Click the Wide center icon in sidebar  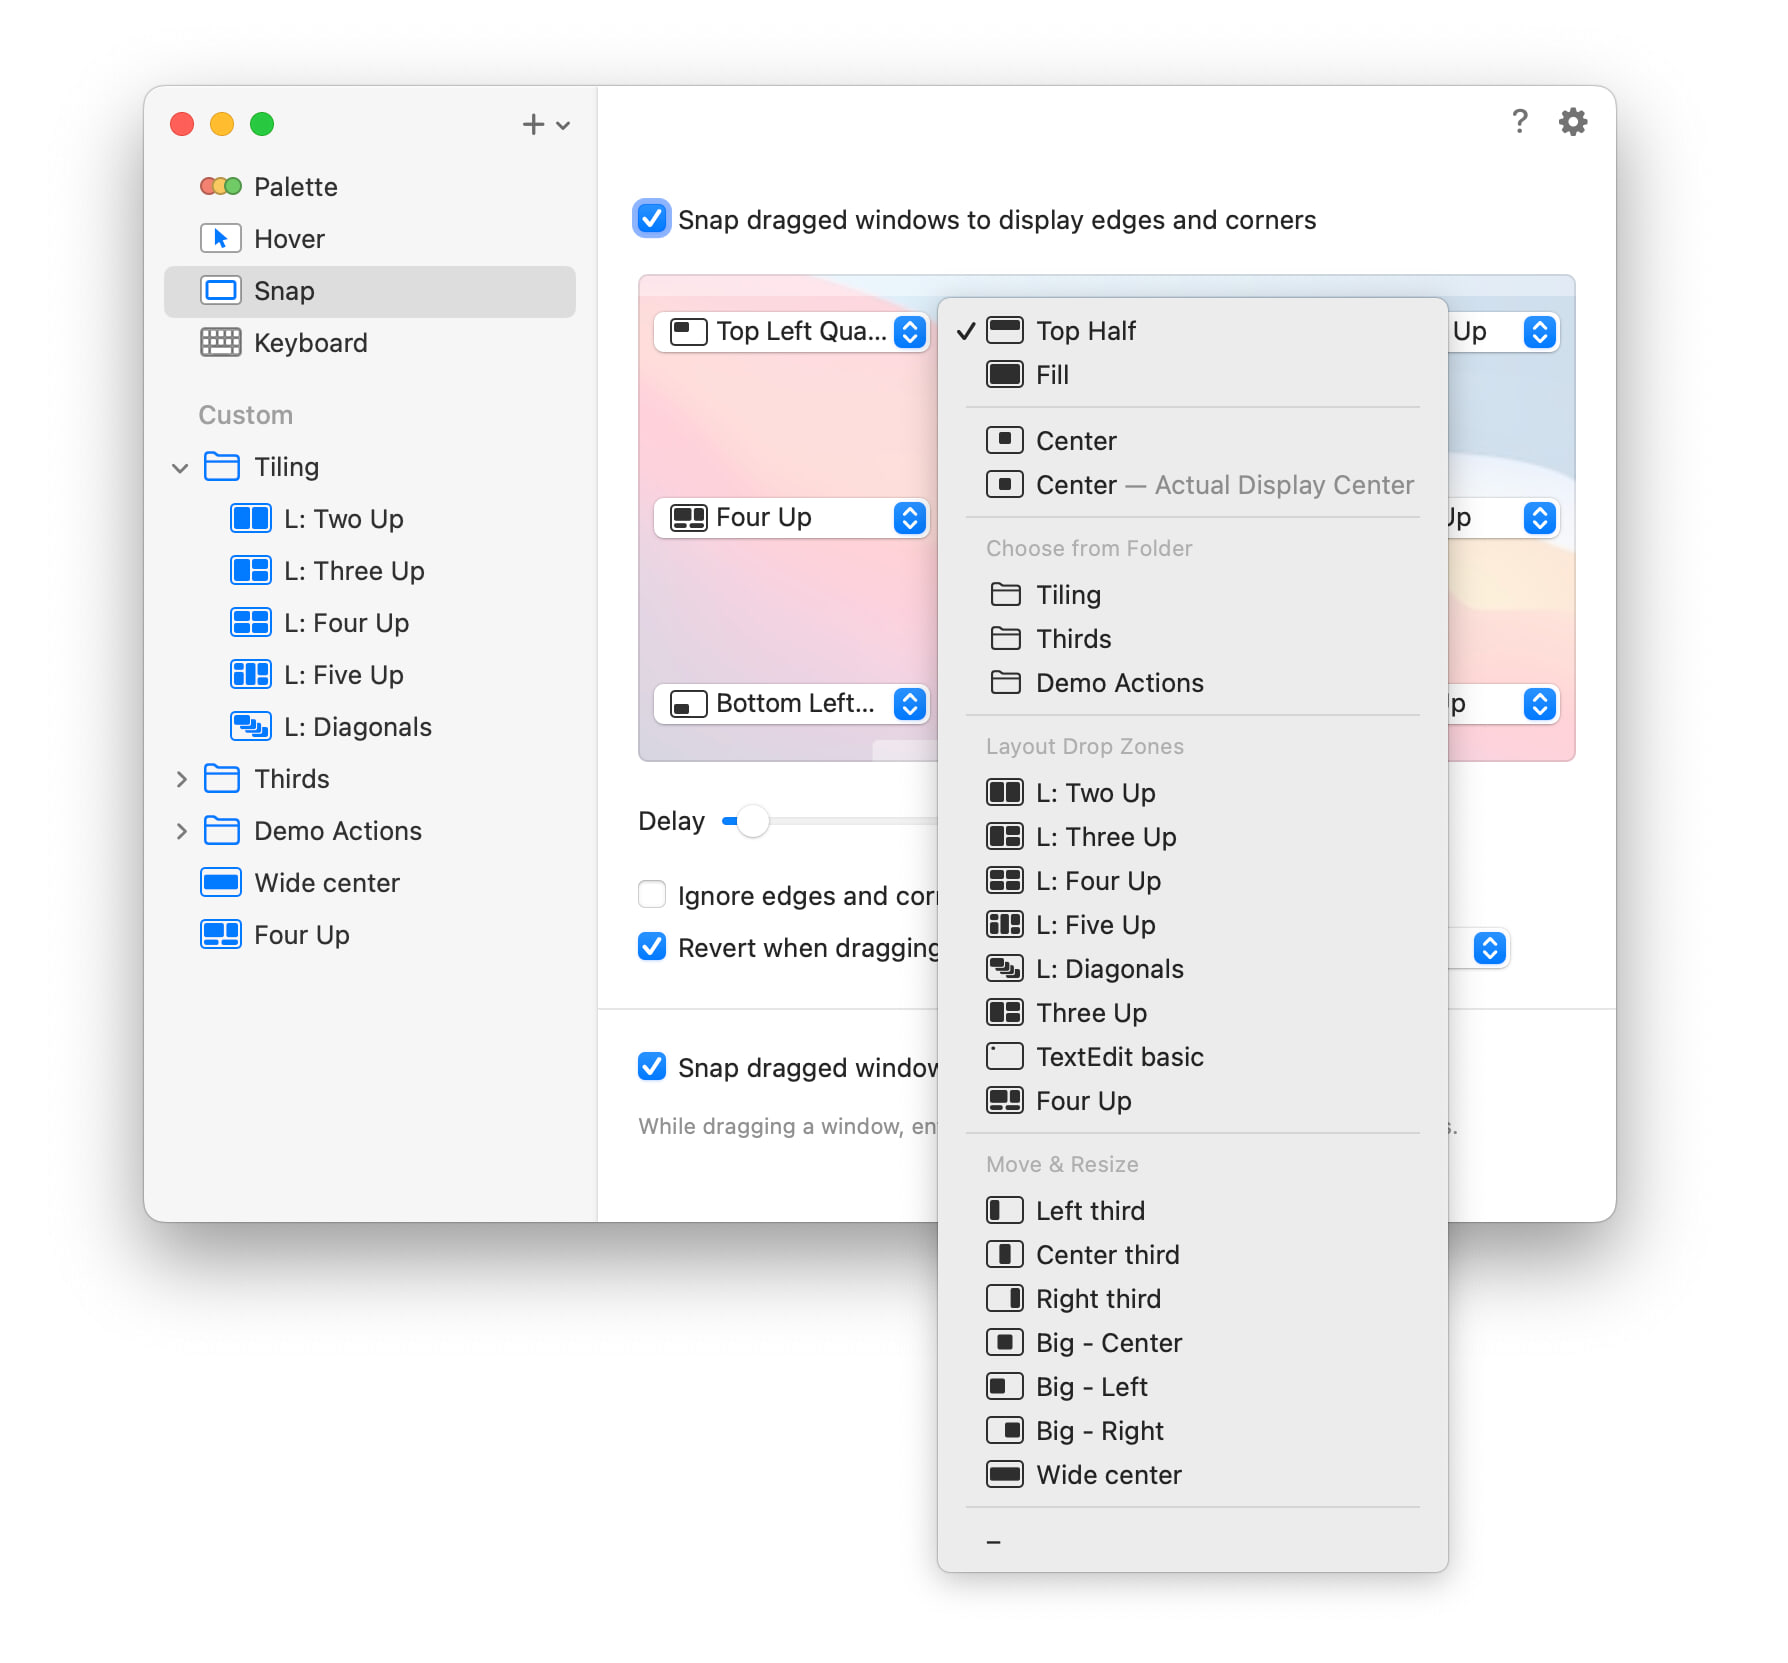220,883
